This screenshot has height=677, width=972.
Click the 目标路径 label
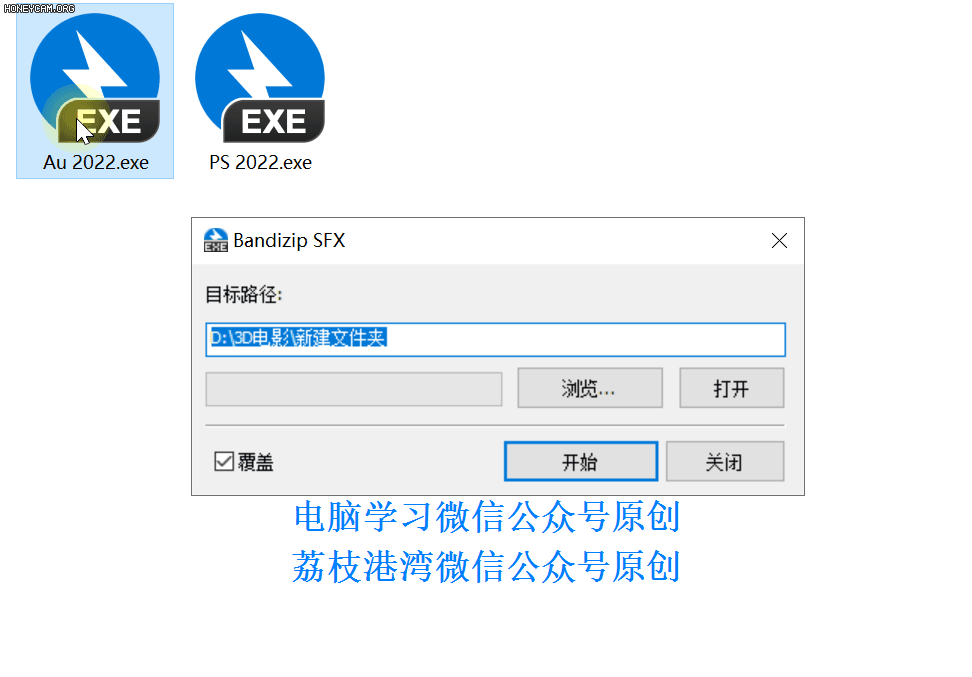pyautogui.click(x=244, y=294)
